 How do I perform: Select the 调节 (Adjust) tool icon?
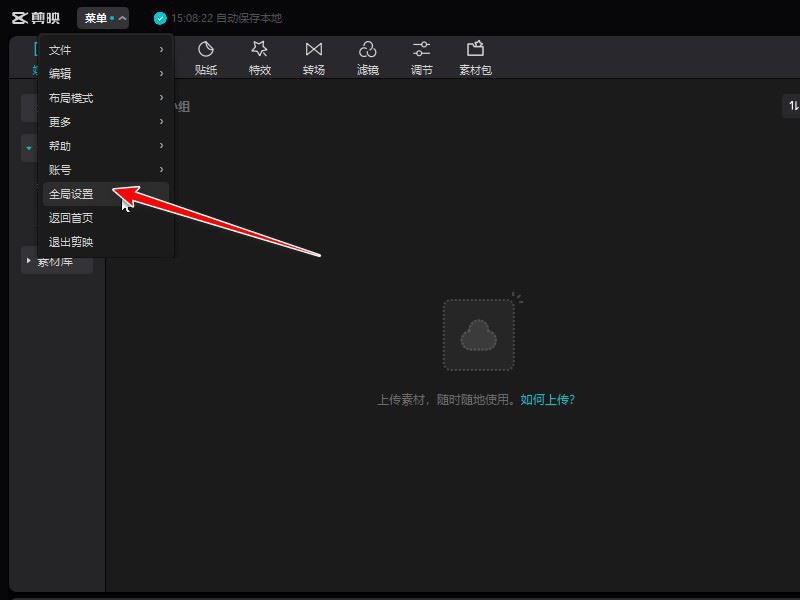pos(422,56)
